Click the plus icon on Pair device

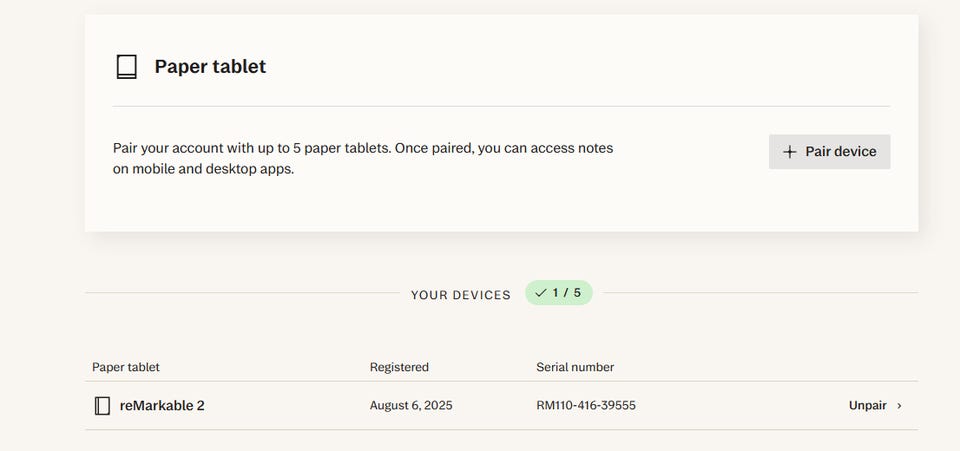(x=790, y=152)
